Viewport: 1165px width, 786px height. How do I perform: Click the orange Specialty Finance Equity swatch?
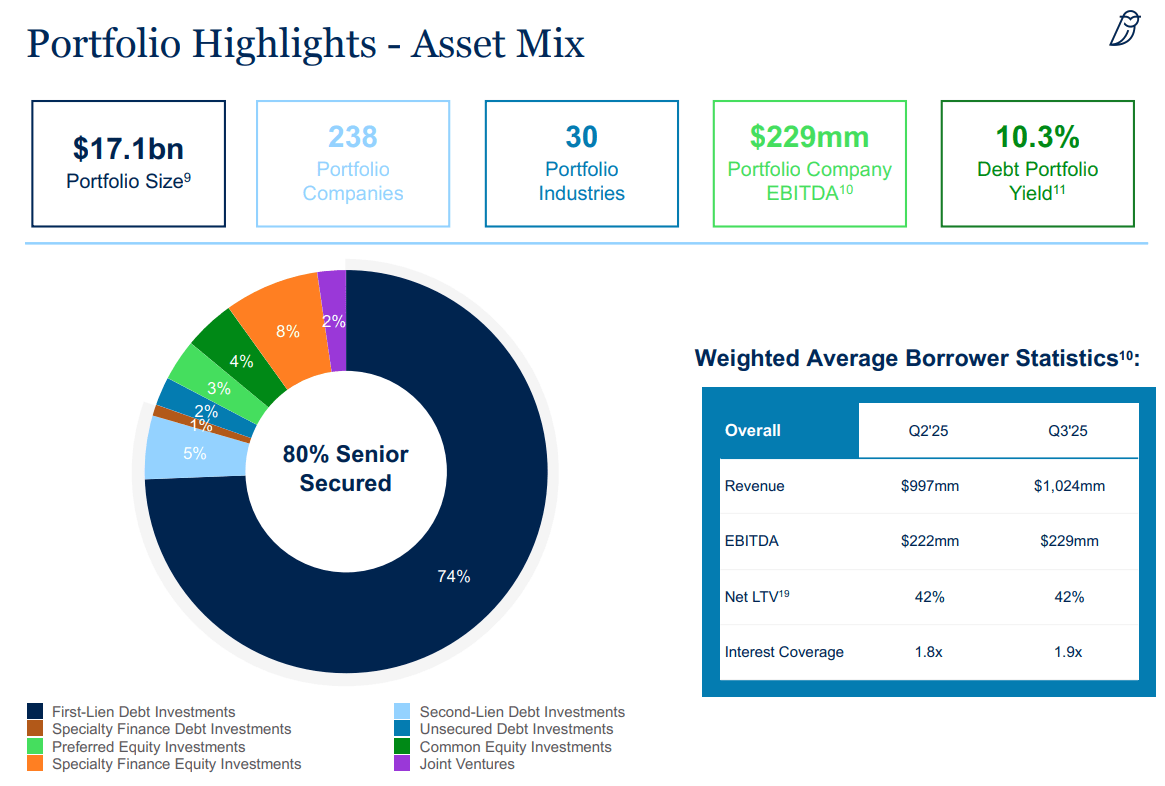pyautogui.click(x=35, y=764)
